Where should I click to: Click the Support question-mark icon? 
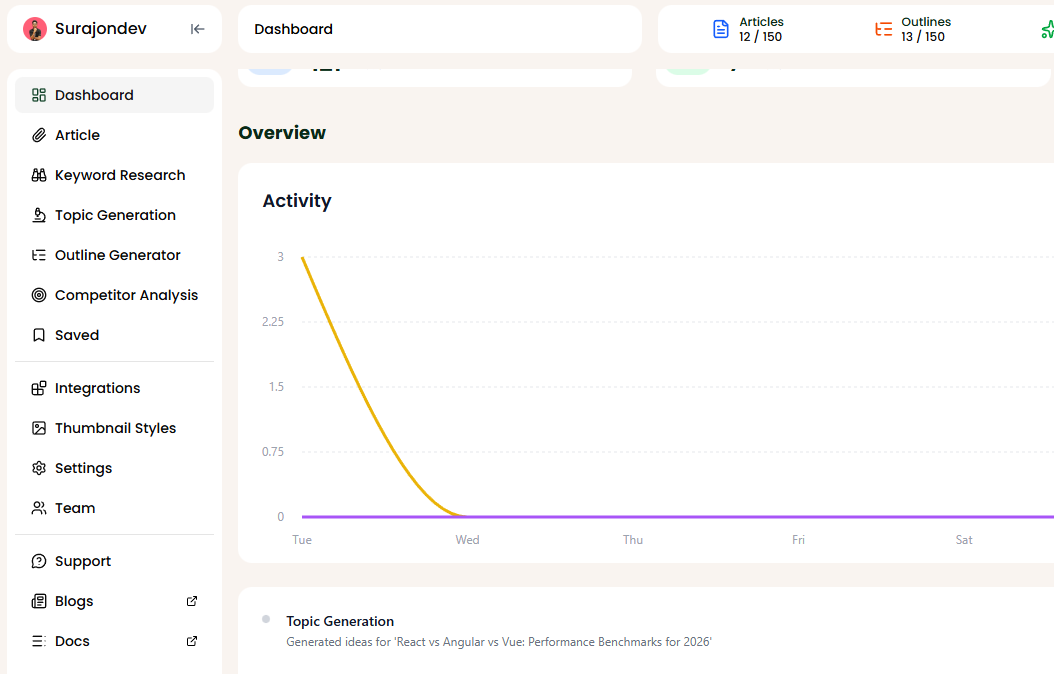click(x=37, y=560)
